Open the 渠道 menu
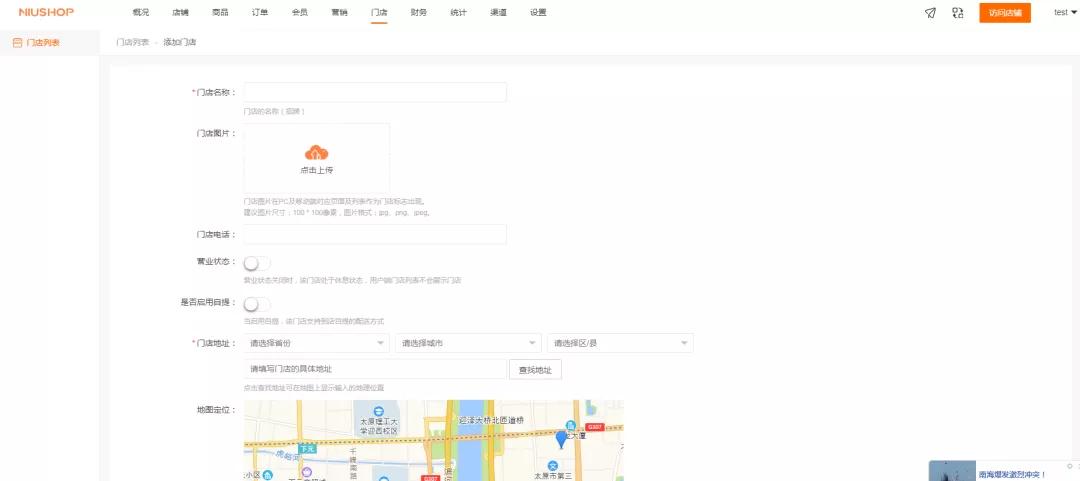1080x481 pixels. 498,12
